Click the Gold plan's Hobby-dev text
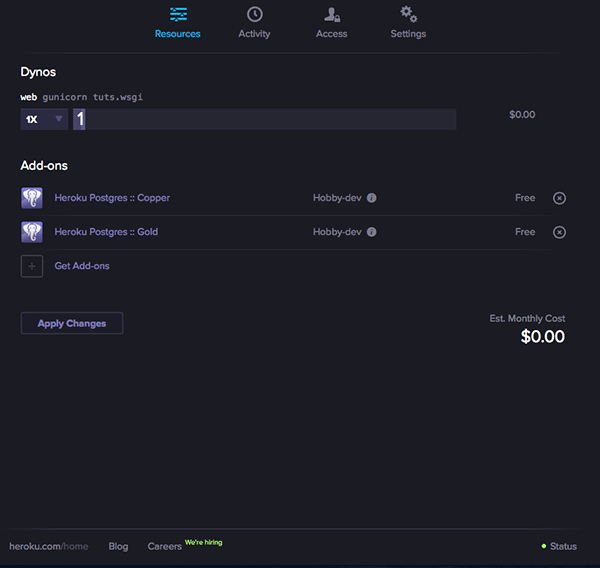The height and width of the screenshot is (568, 600). coord(337,232)
